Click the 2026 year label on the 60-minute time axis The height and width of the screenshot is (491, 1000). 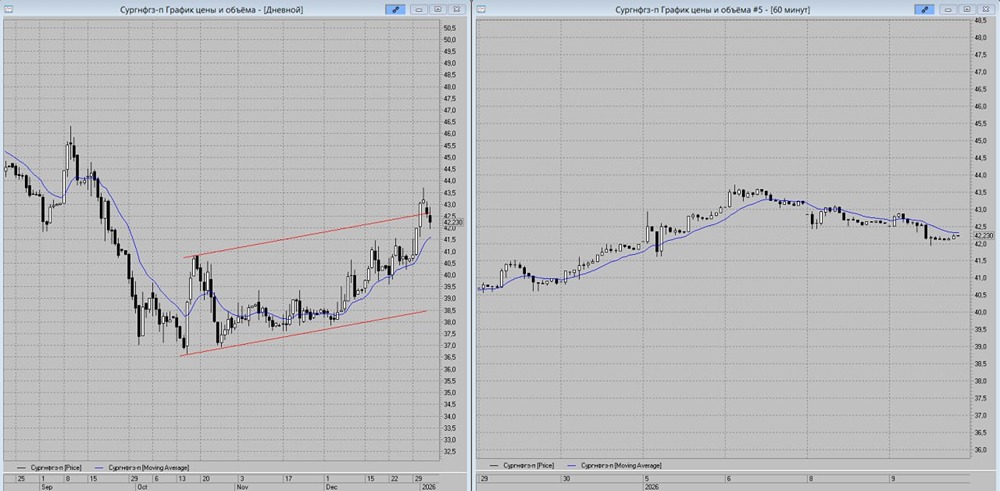pos(654,487)
